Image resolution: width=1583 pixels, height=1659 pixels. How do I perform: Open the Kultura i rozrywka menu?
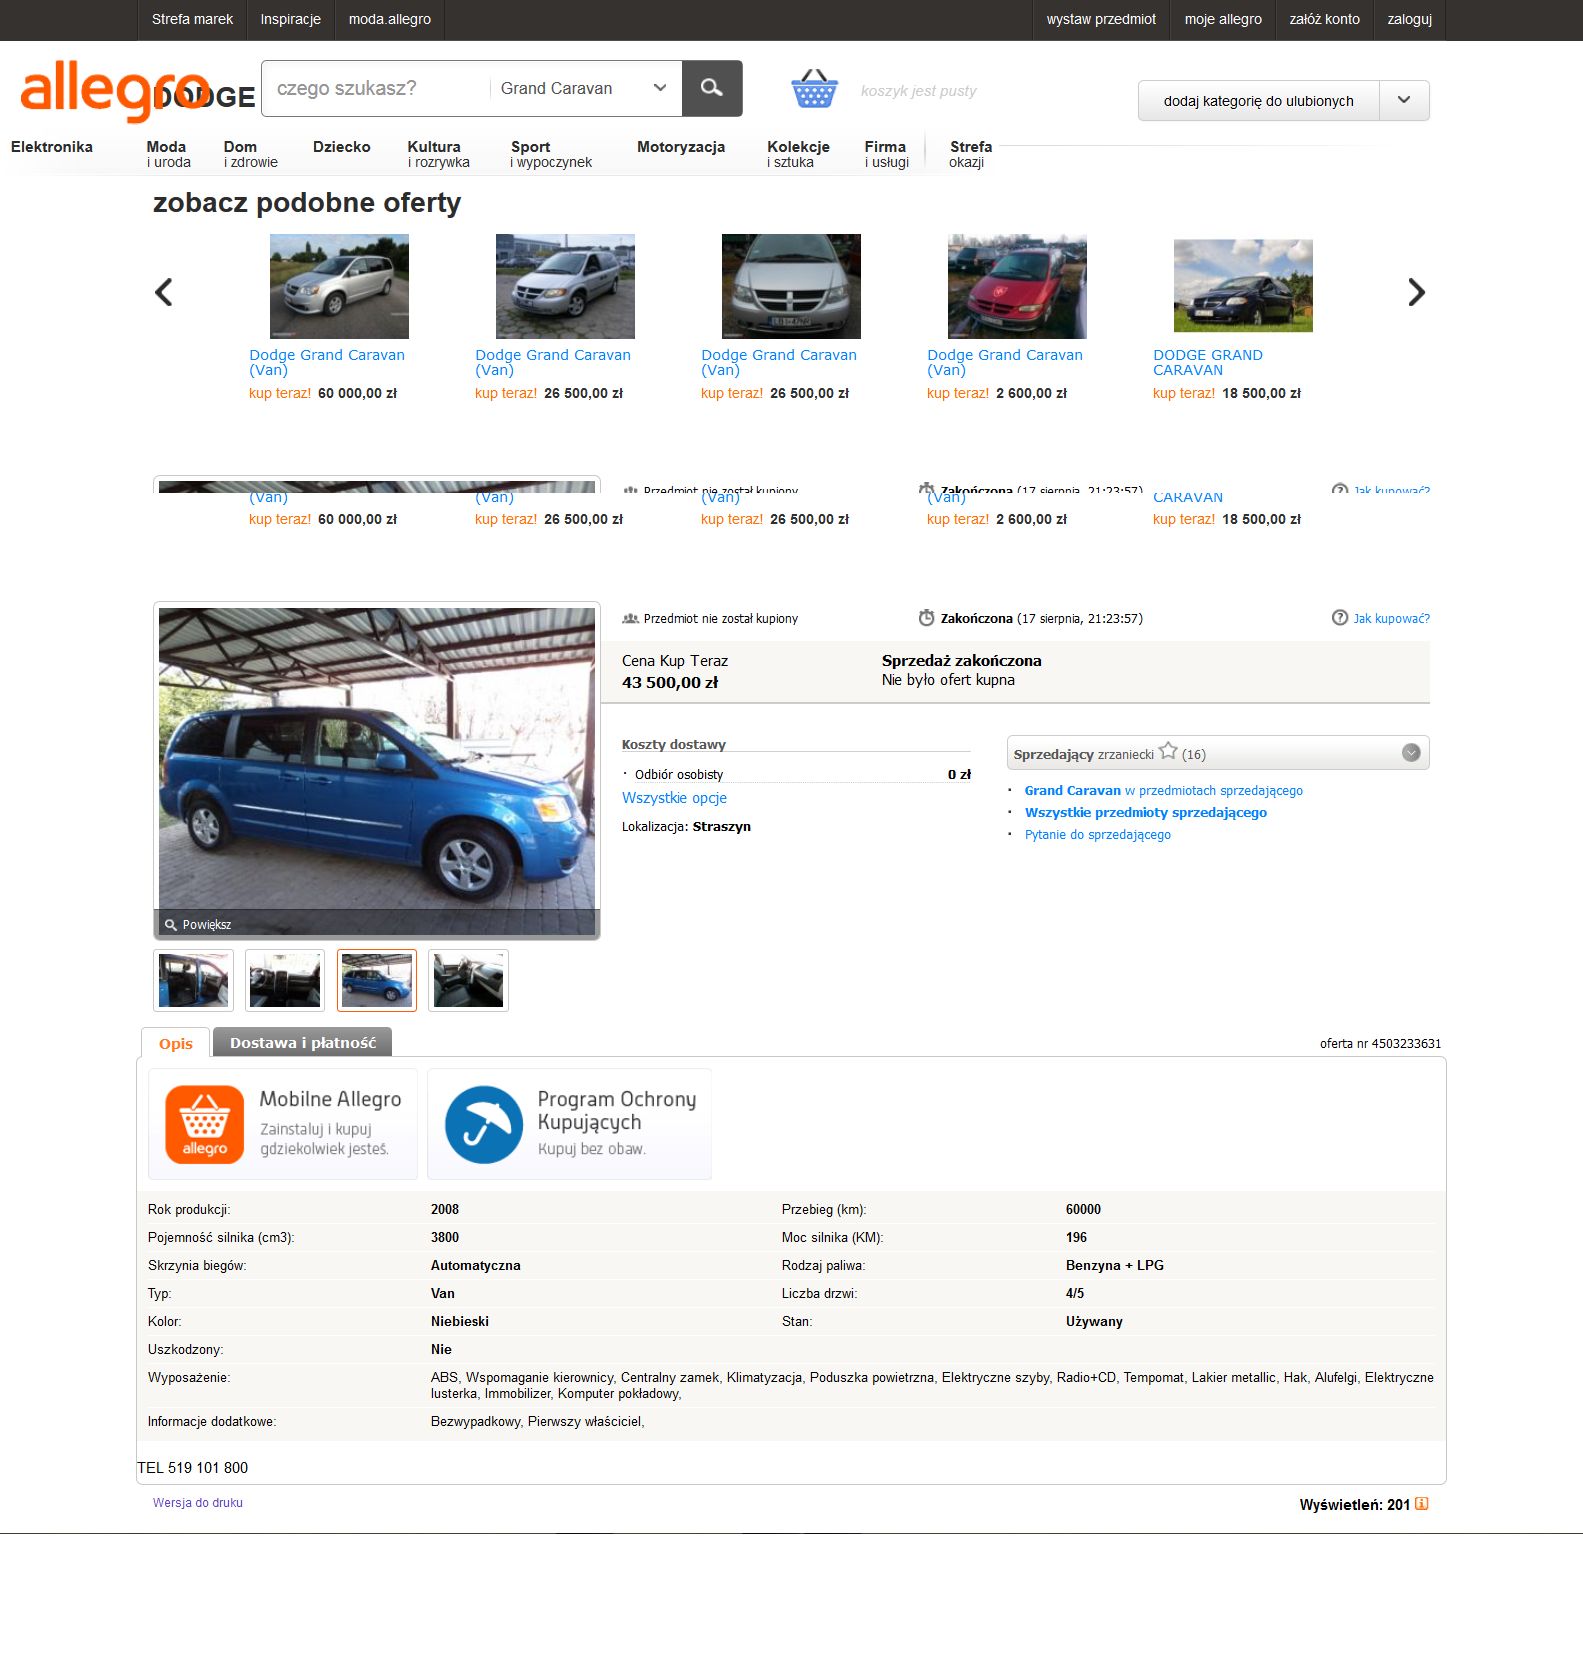pyautogui.click(x=438, y=154)
